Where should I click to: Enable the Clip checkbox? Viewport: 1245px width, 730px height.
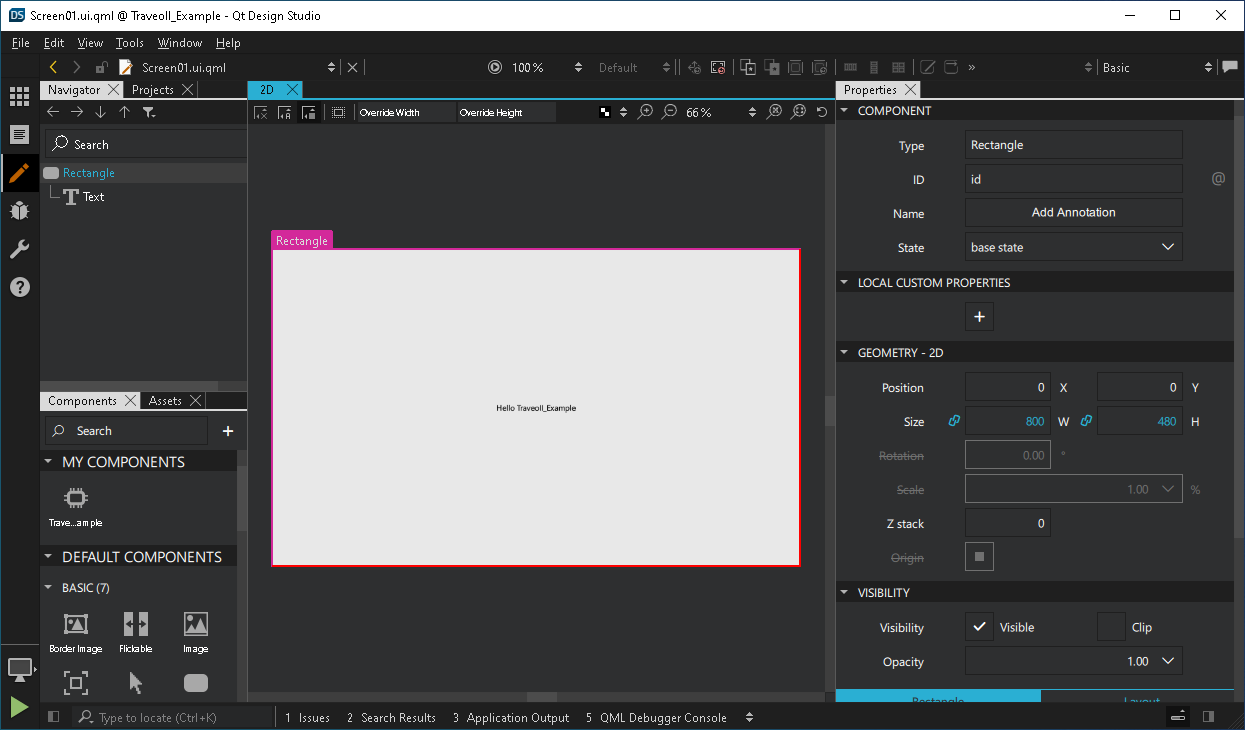point(1111,627)
